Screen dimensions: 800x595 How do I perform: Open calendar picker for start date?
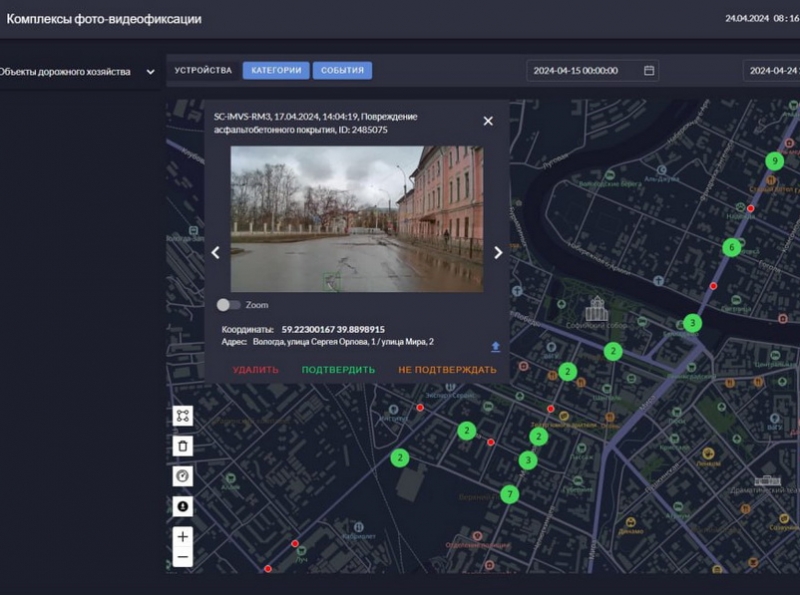pos(649,71)
